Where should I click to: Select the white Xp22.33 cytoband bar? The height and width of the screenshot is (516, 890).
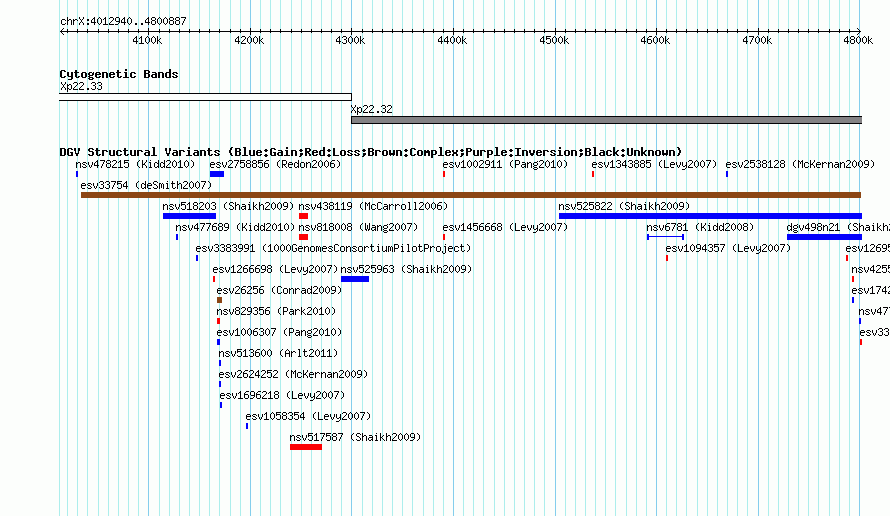[205, 97]
